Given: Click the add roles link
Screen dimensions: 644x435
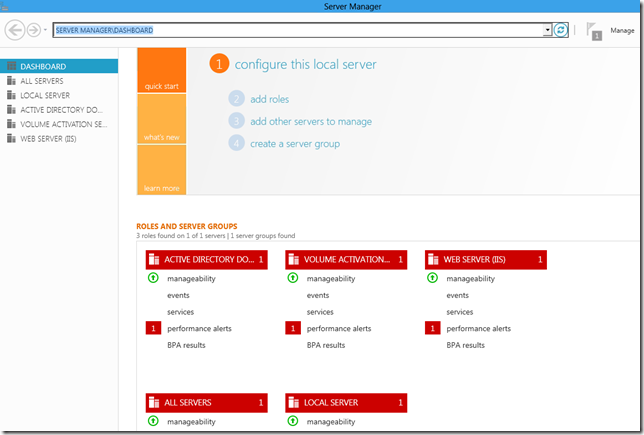Looking at the screenshot, I should (x=269, y=99).
